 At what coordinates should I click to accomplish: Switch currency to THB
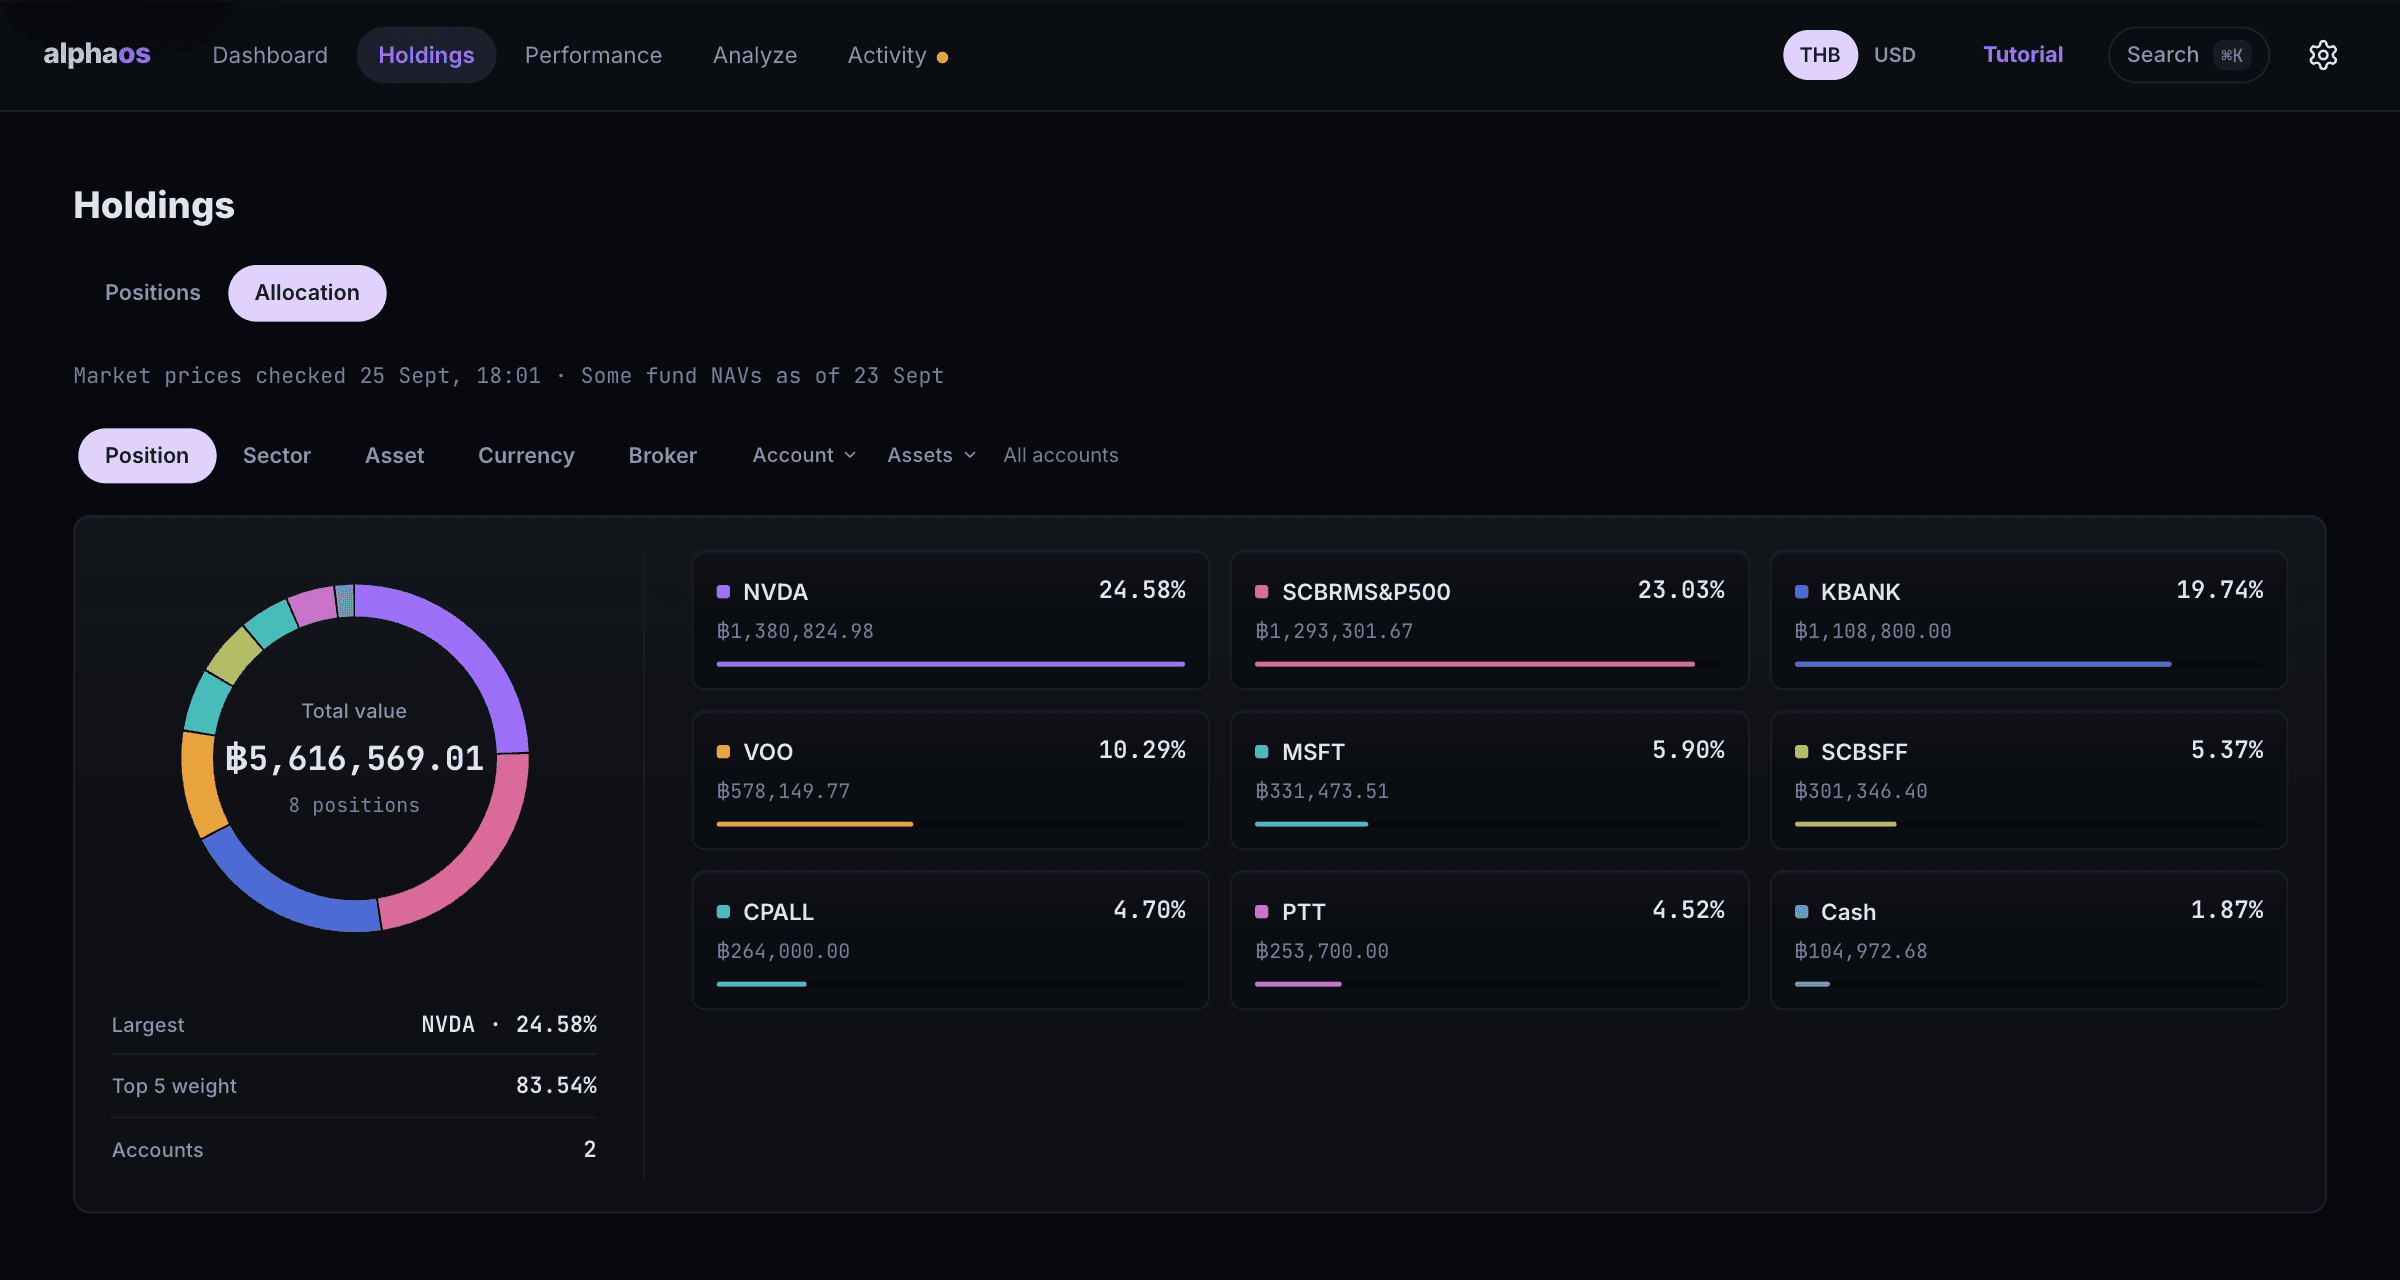[x=1820, y=55]
